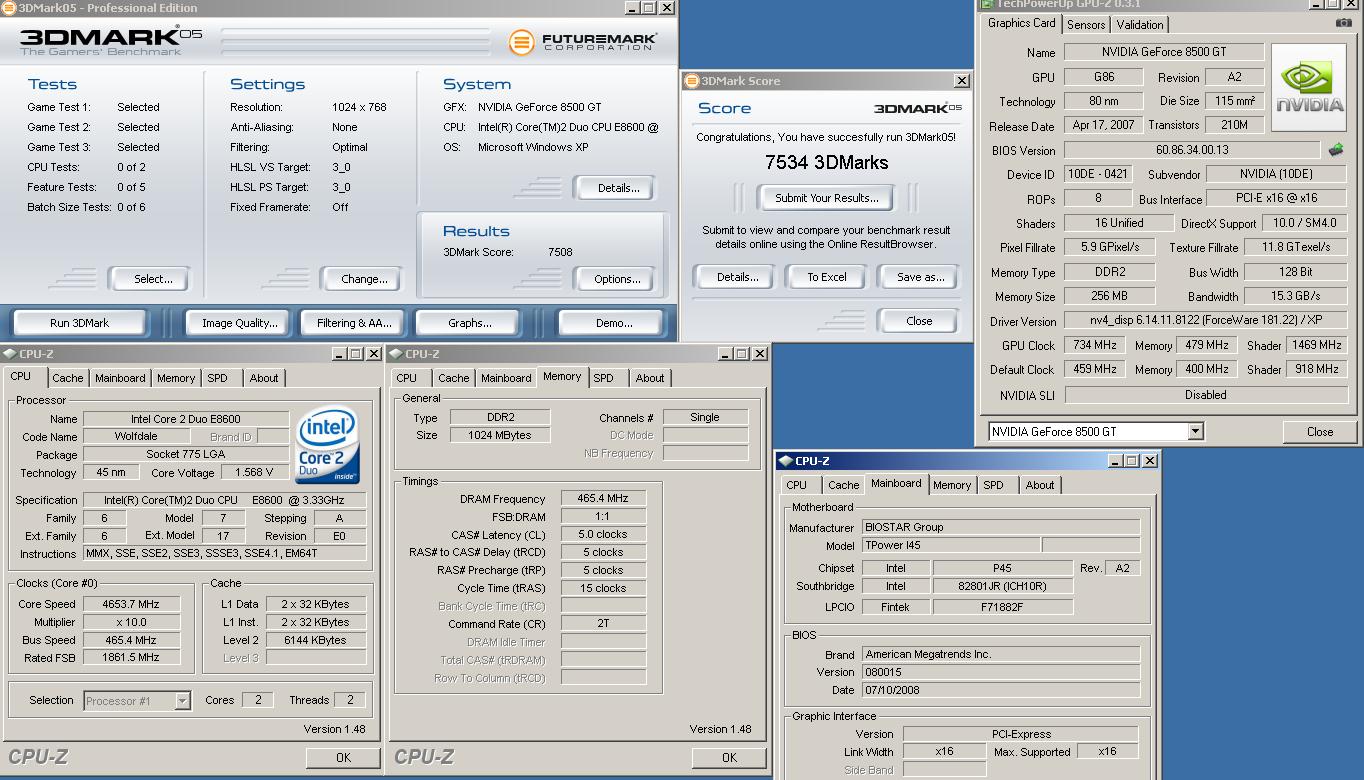1364x780 pixels.
Task: Open the Cache tab in CPU window
Action: click(68, 378)
